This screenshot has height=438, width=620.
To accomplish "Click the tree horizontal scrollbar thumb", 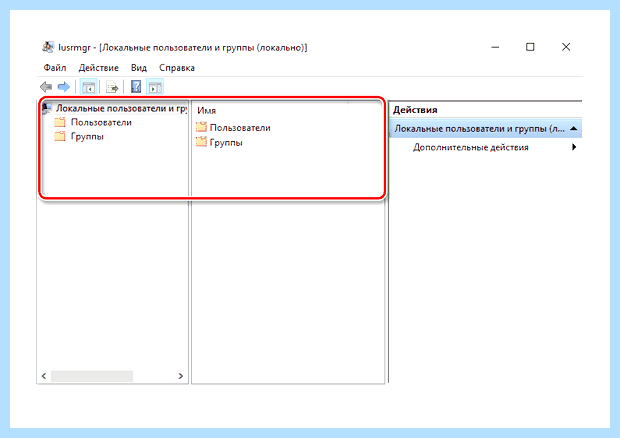I will [x=92, y=376].
